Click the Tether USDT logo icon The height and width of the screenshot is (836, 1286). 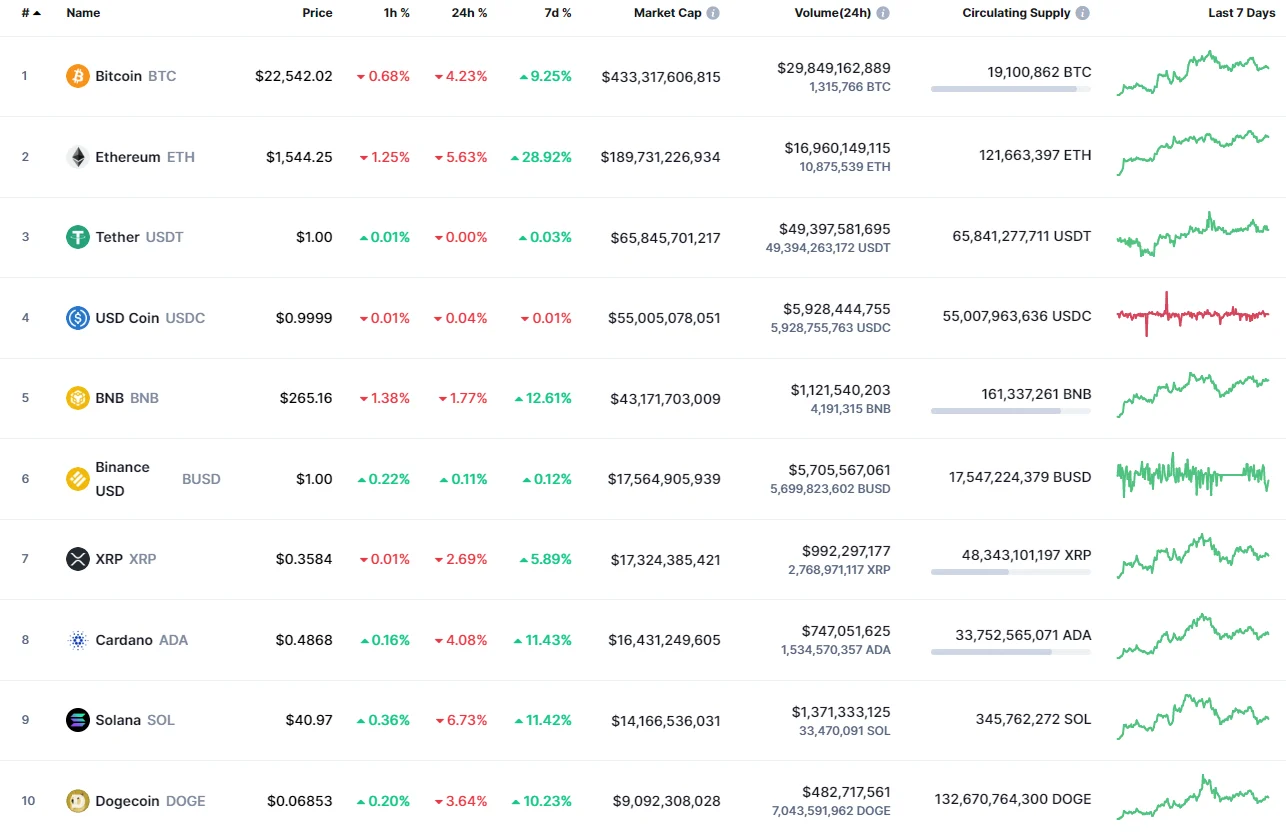(x=76, y=237)
